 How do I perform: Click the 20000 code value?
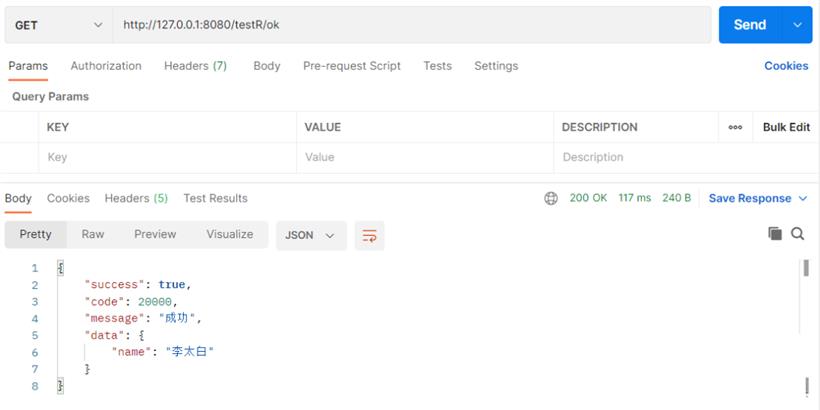(155, 302)
